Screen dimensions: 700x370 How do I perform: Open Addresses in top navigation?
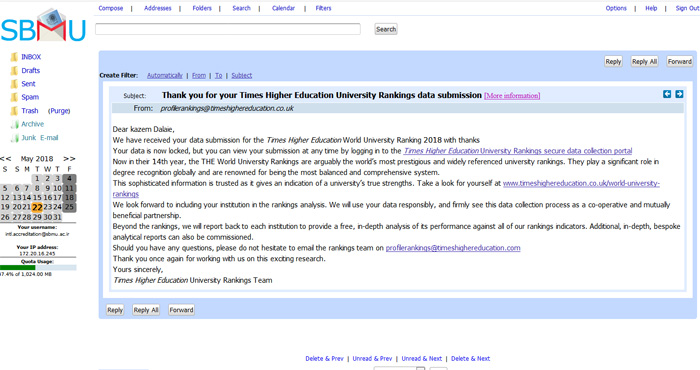[158, 8]
